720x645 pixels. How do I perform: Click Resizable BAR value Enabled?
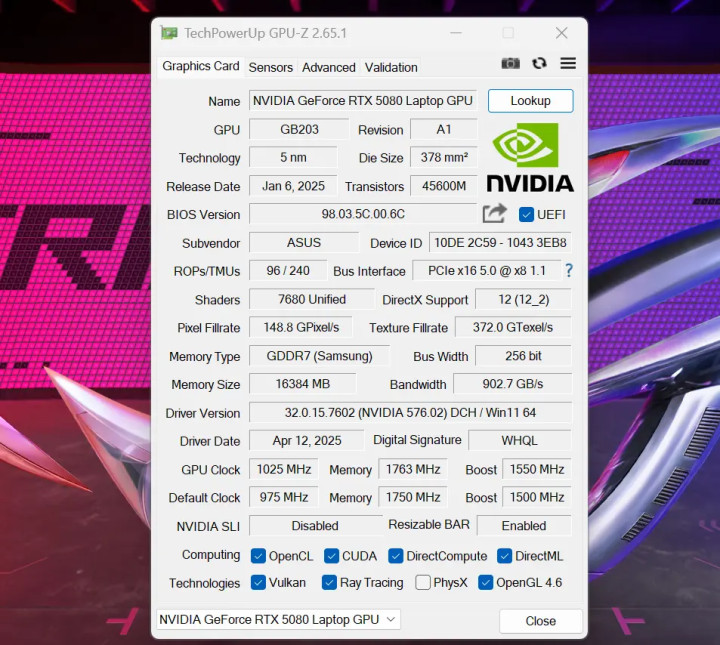coord(524,526)
